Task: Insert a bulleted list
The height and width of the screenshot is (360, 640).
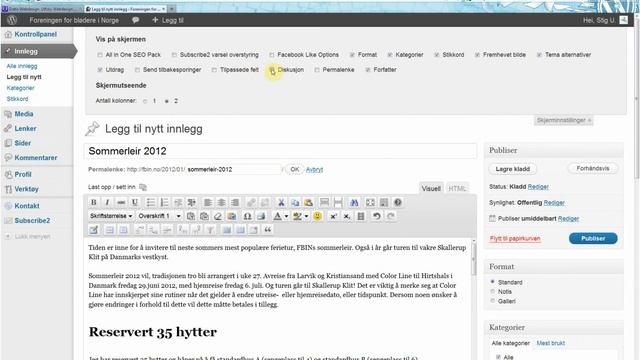Action: pyautogui.click(x=151, y=202)
